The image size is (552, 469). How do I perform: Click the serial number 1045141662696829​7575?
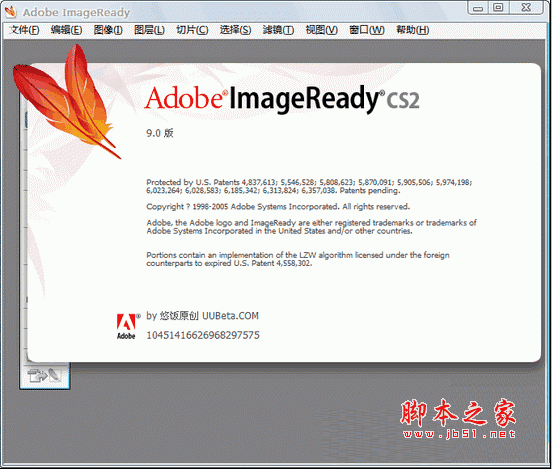(x=203, y=335)
